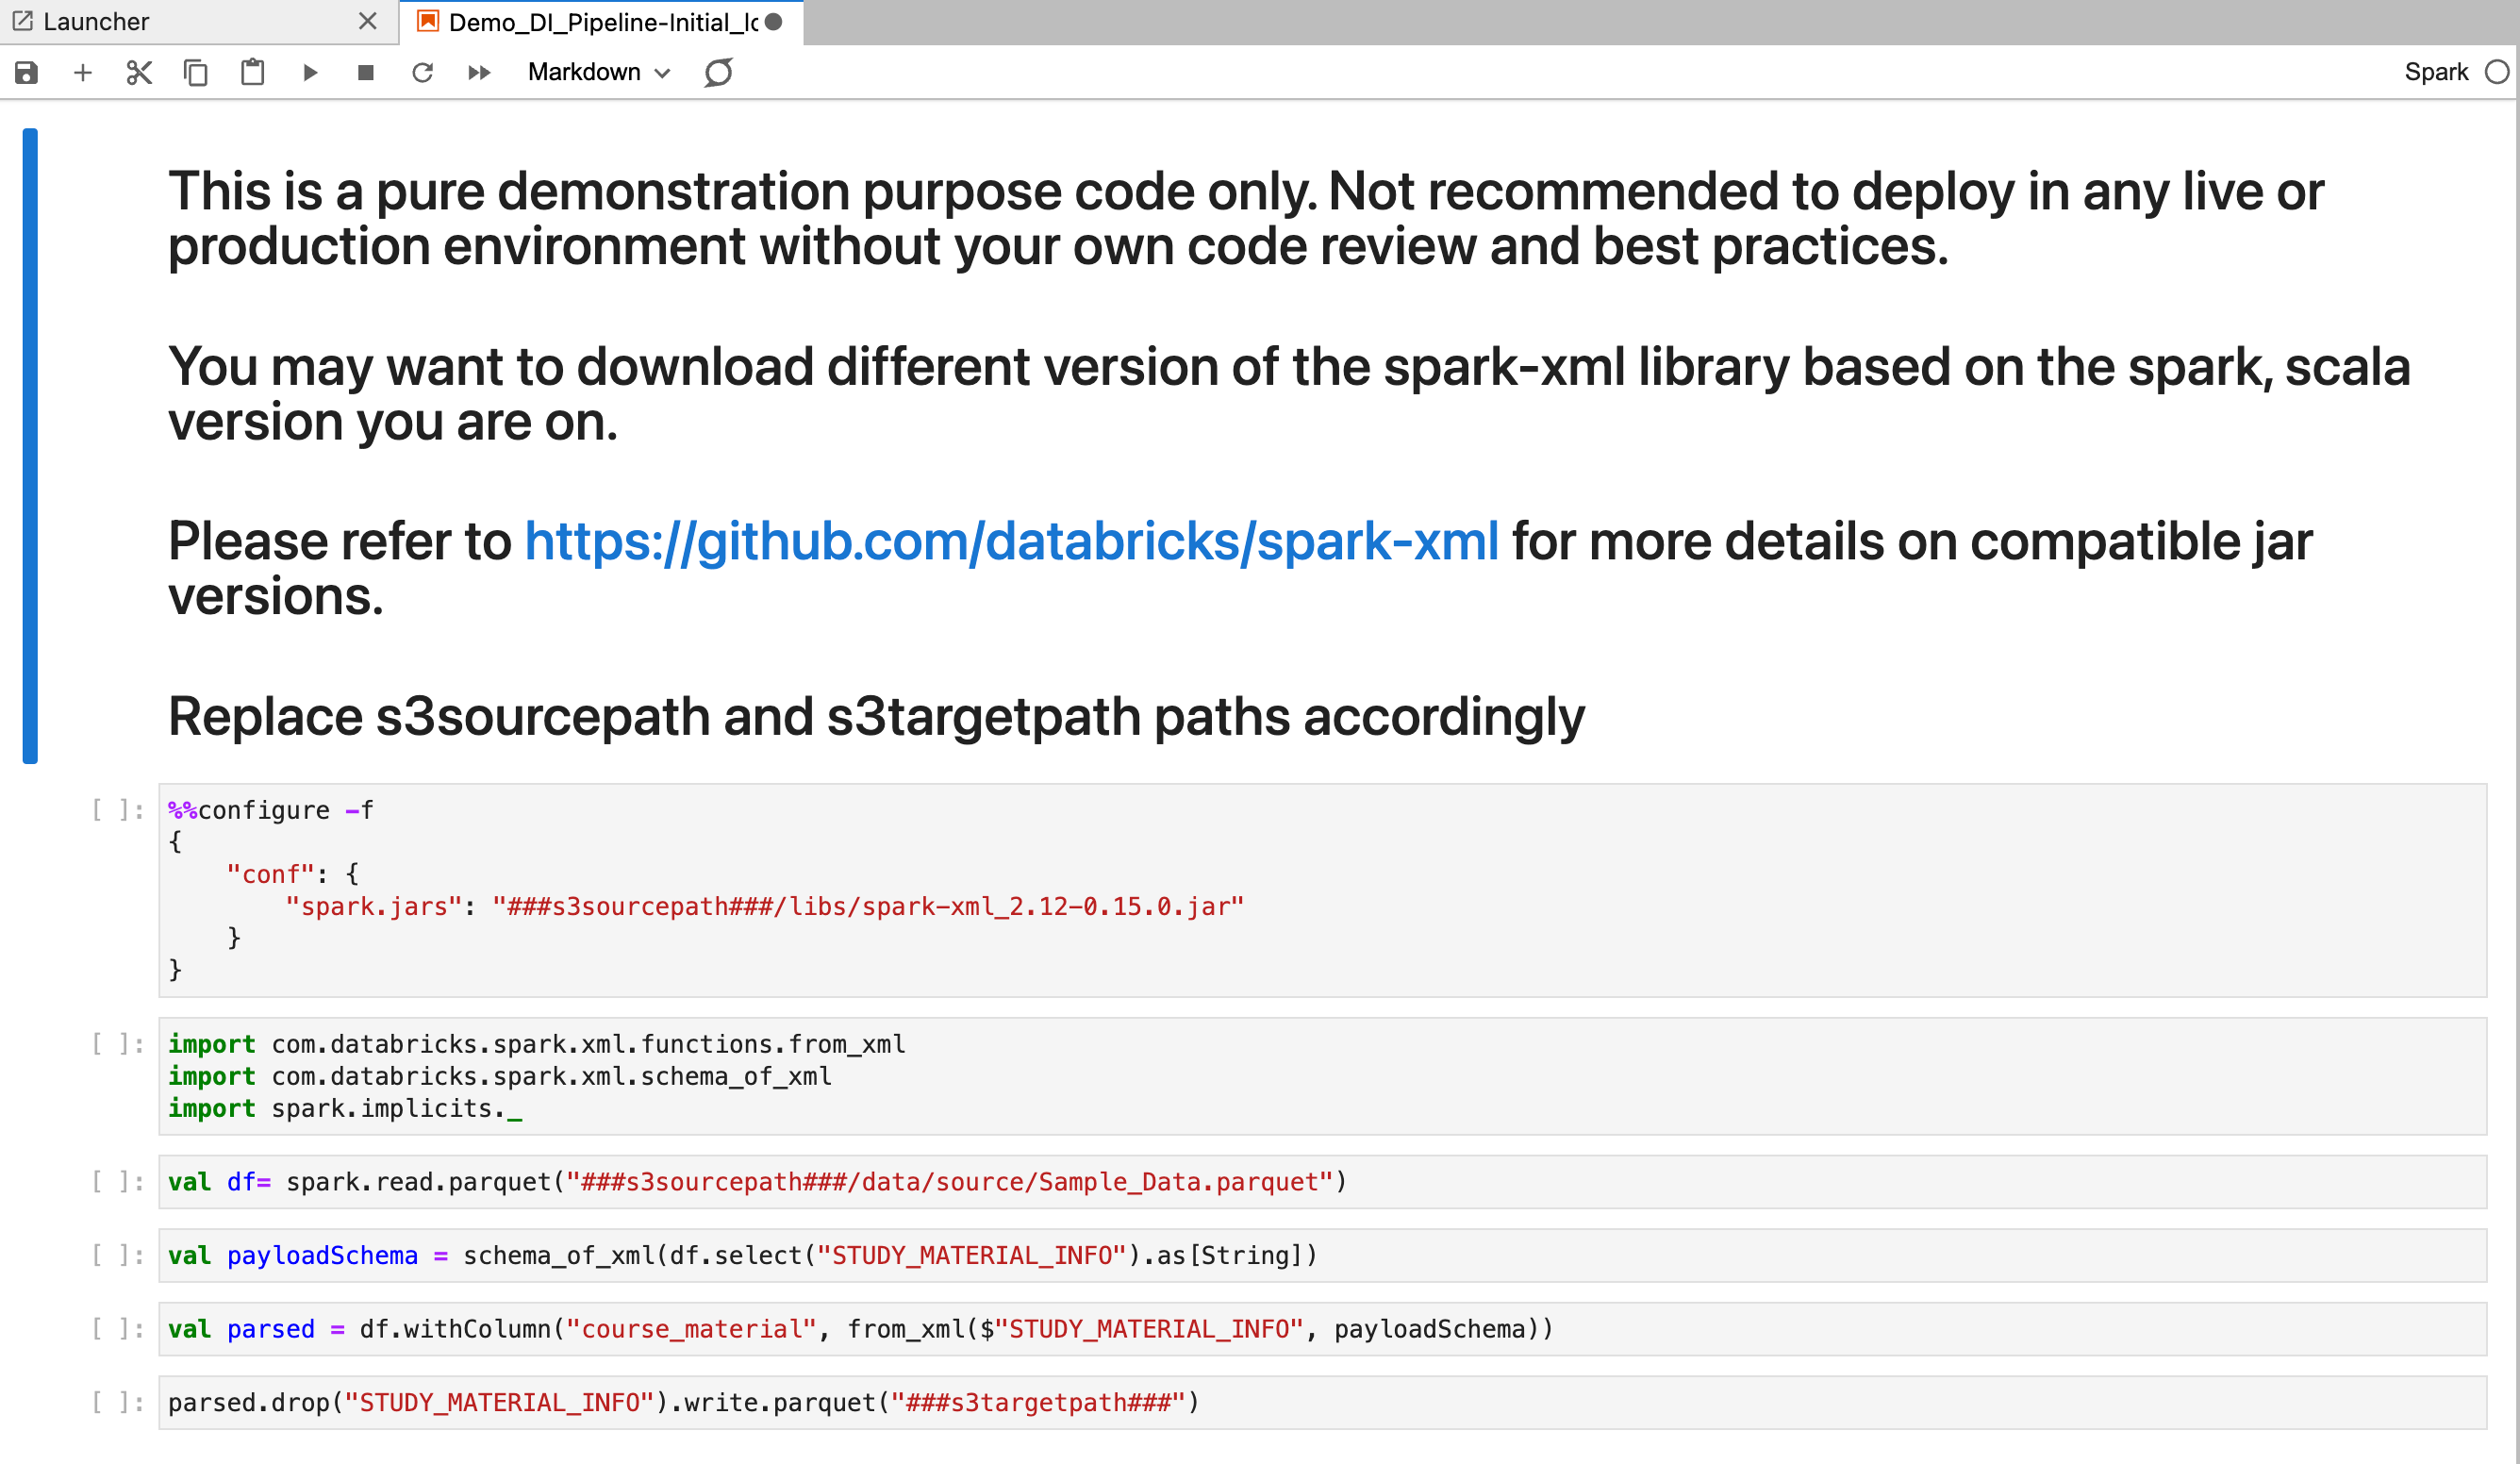The width and height of the screenshot is (2520, 1464).
Task: Select the Demo_DI_Pipeline notebook tab
Action: click(602, 22)
